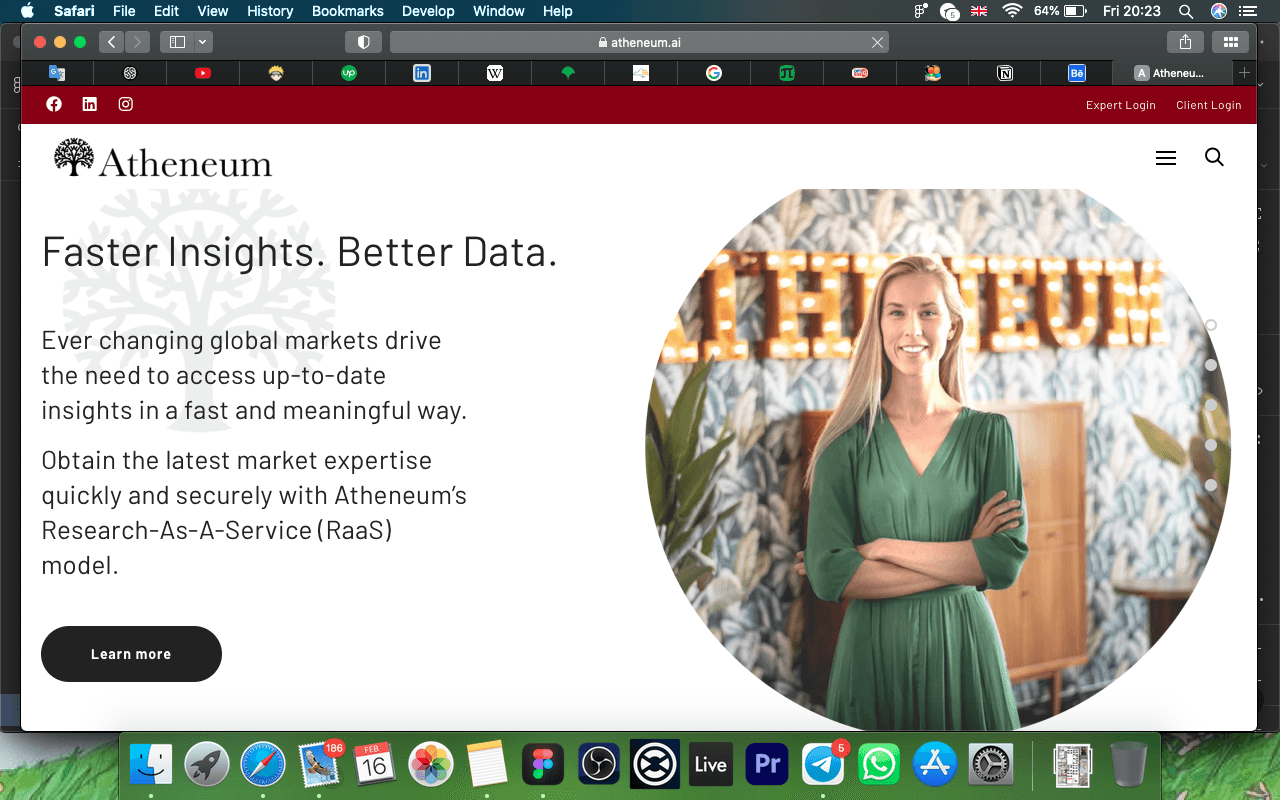Select the first hollow slide indicator dot
Viewport: 1280px width, 800px height.
(x=1211, y=325)
